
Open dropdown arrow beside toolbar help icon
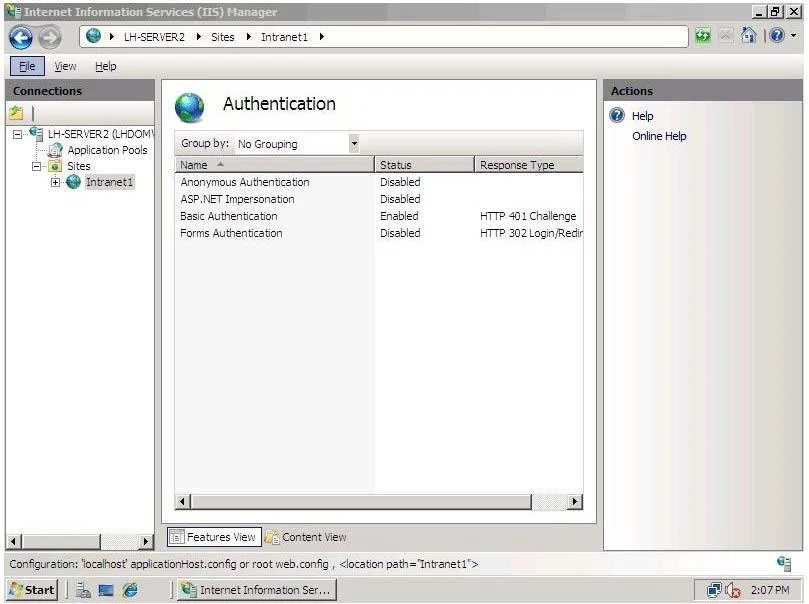794,36
